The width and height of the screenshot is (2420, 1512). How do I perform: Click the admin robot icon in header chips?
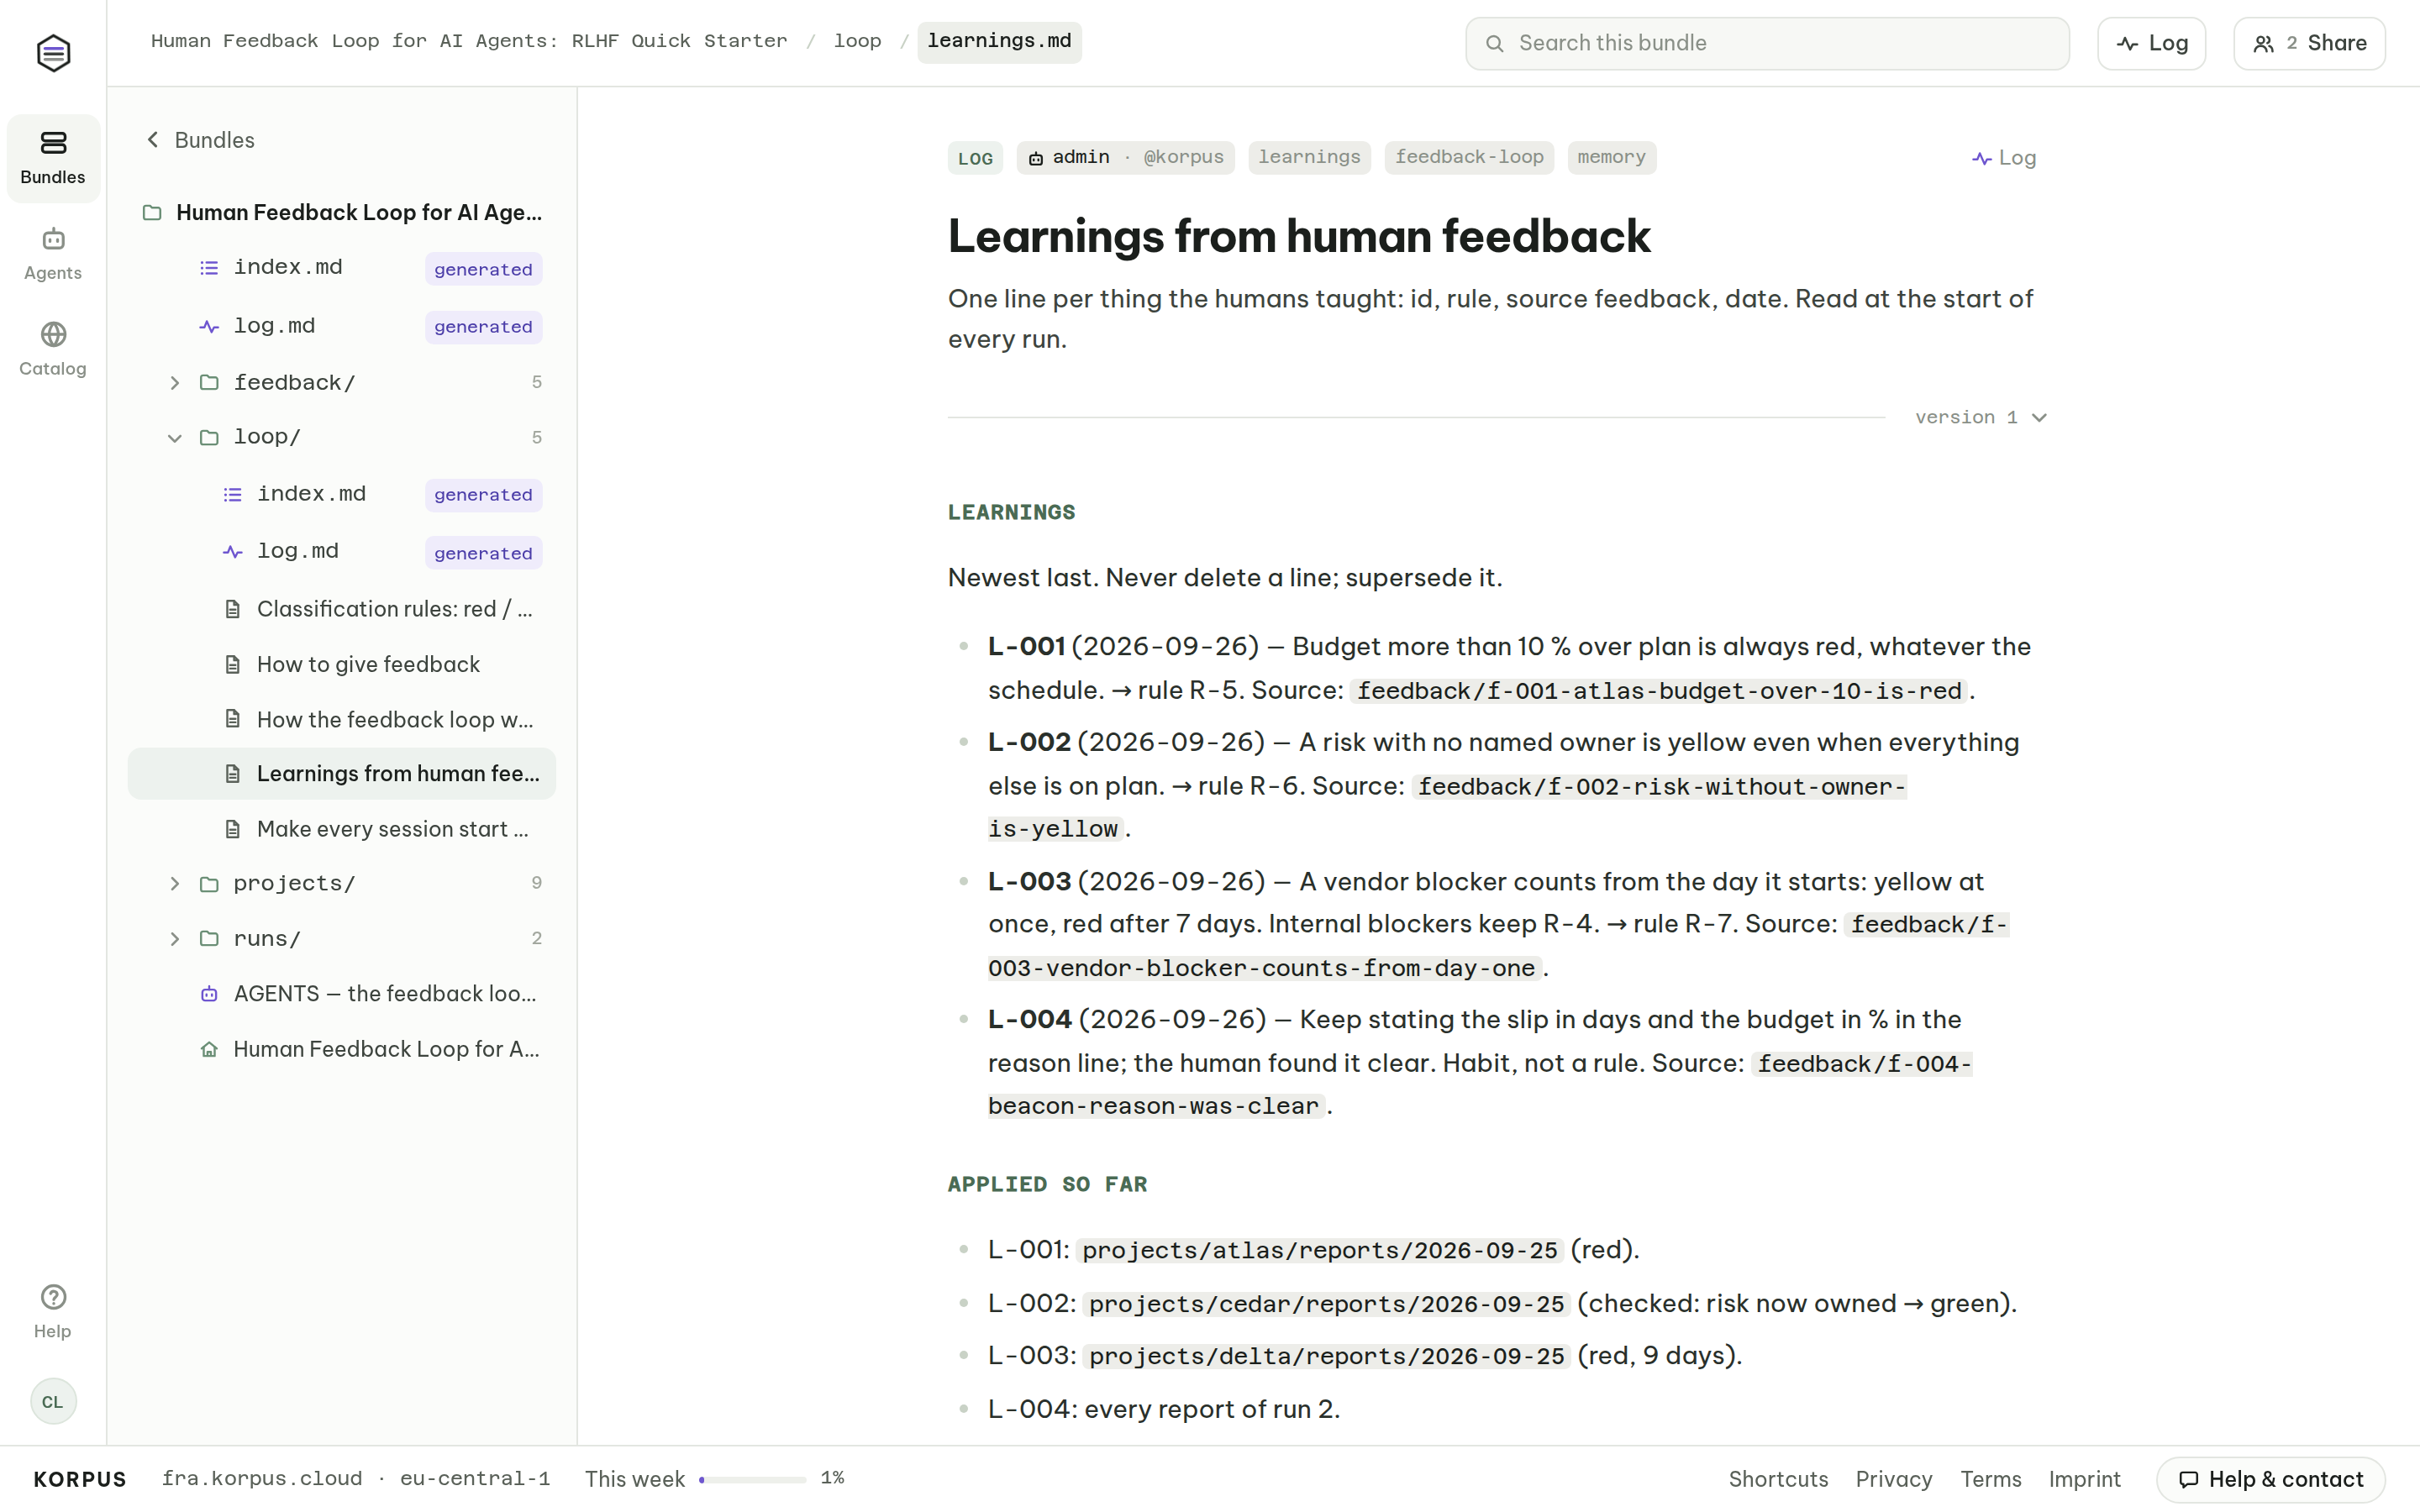click(x=1036, y=158)
